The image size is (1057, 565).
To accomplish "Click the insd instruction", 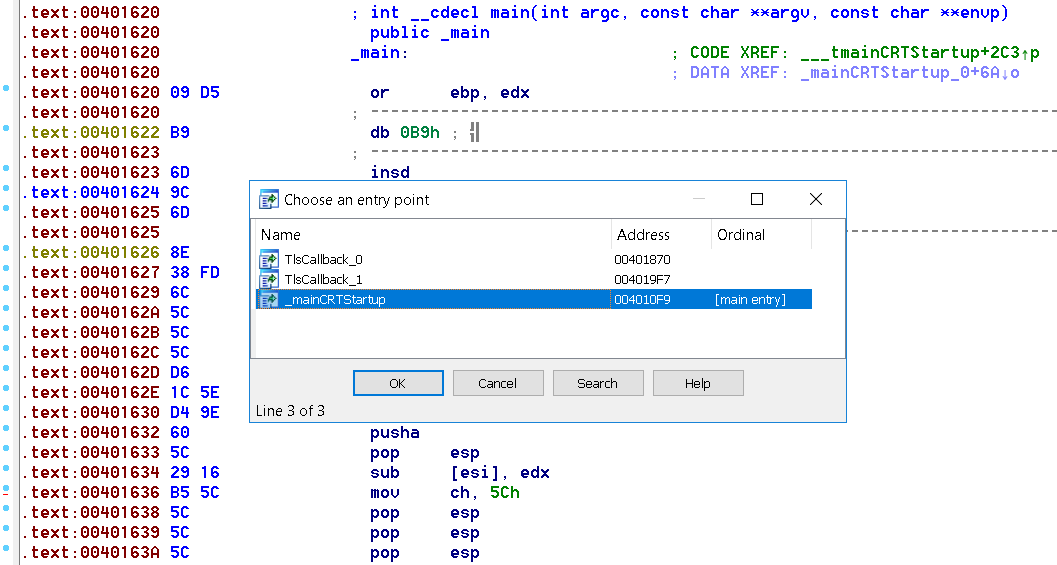I will click(390, 172).
